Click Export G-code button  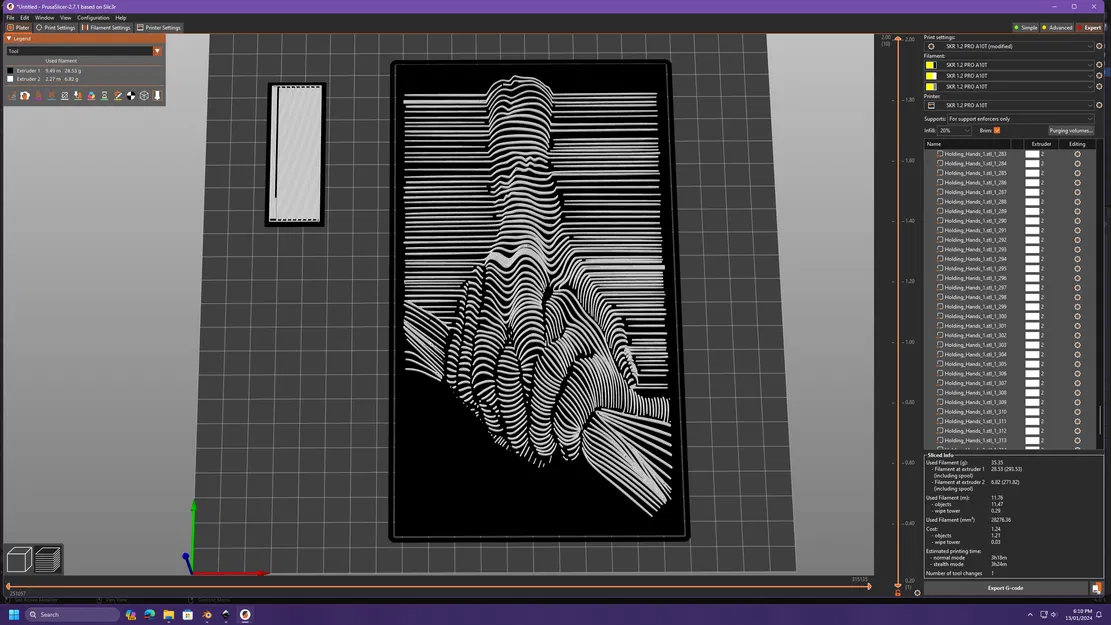point(1005,588)
